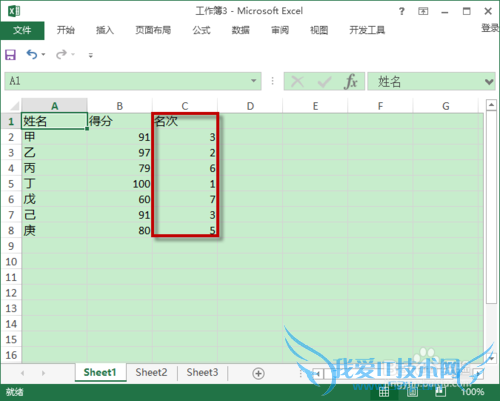Image resolution: width=500 pixels, height=401 pixels.
Task: Click the 就绪 Ready status indicator
Action: pyautogui.click(x=15, y=392)
